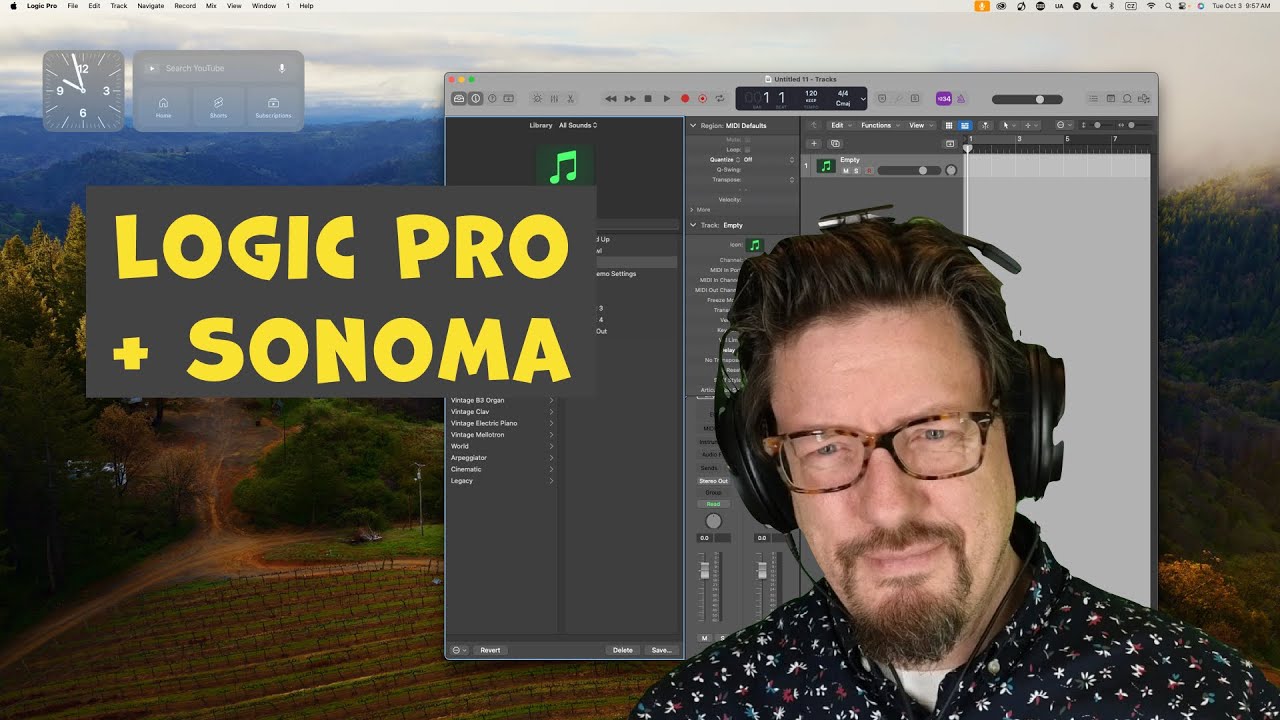Open the View menu in Tracks area

point(921,125)
